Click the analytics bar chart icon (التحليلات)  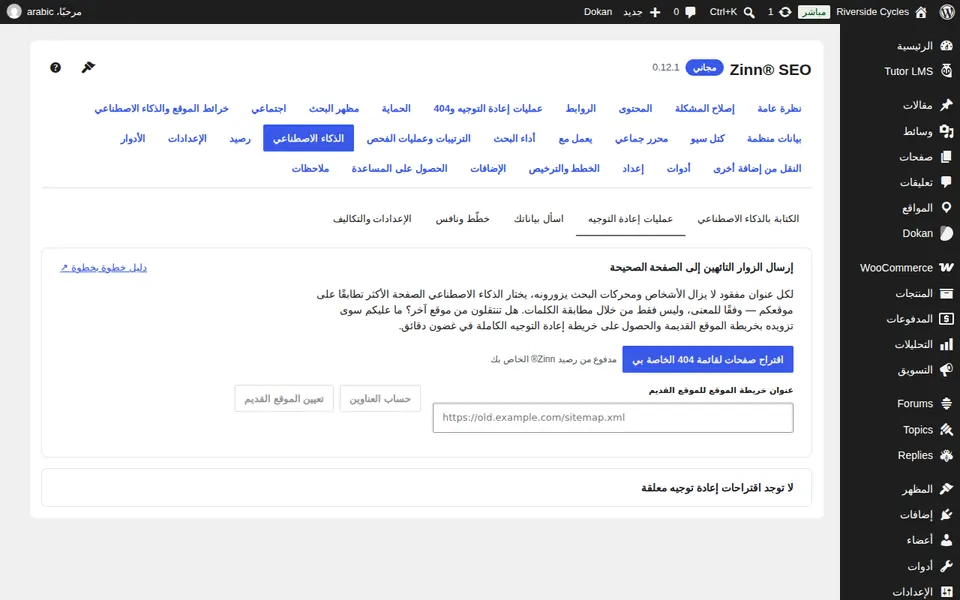946,345
